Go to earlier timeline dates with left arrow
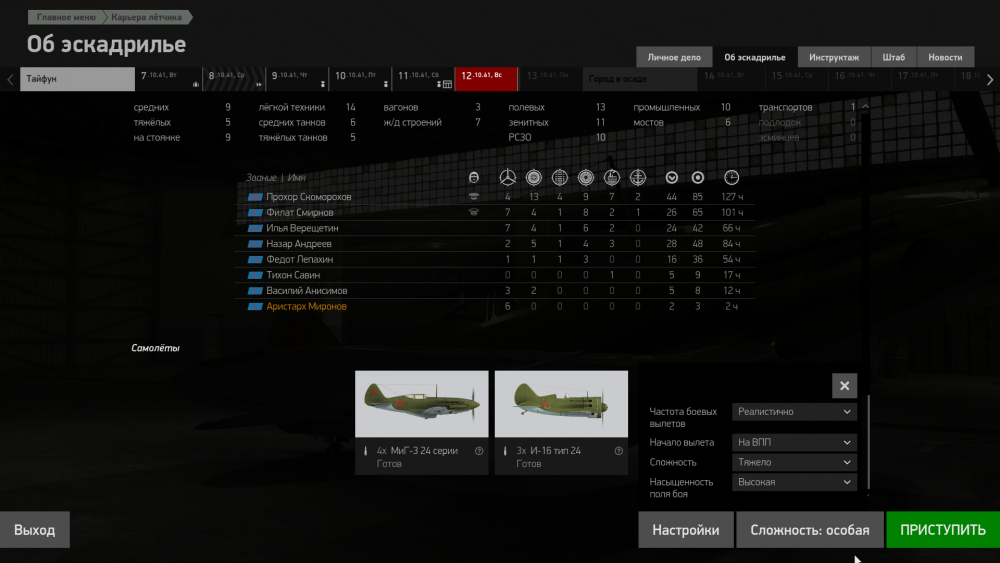This screenshot has width=1000, height=563. pos(10,80)
